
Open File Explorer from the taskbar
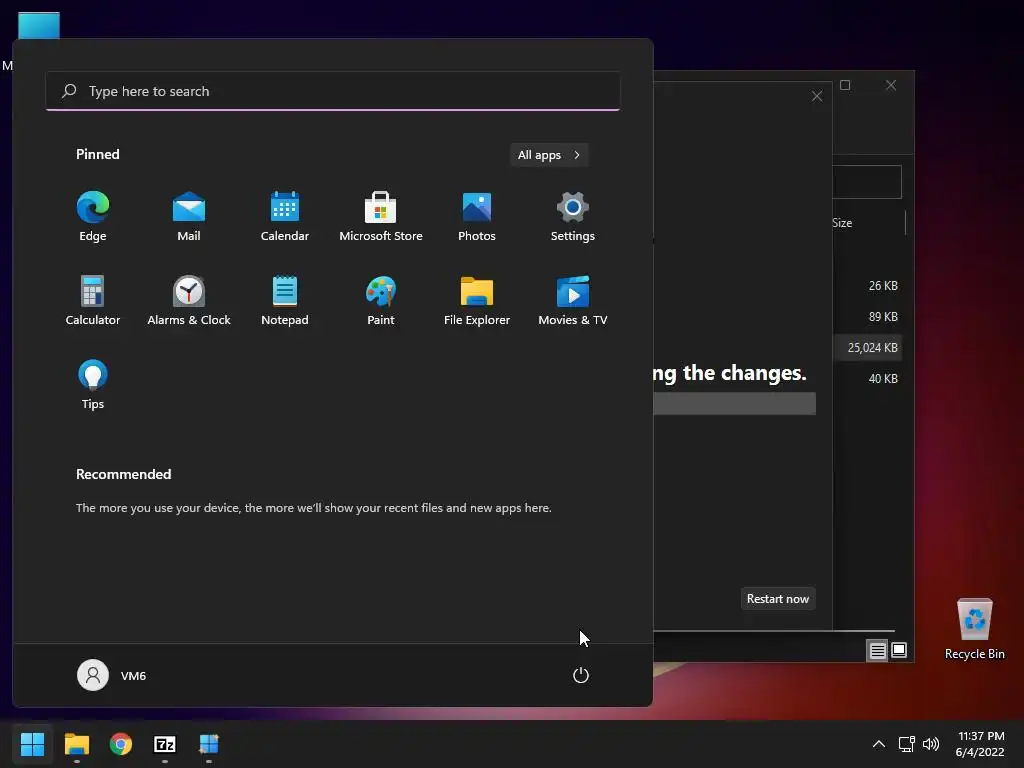[76, 744]
